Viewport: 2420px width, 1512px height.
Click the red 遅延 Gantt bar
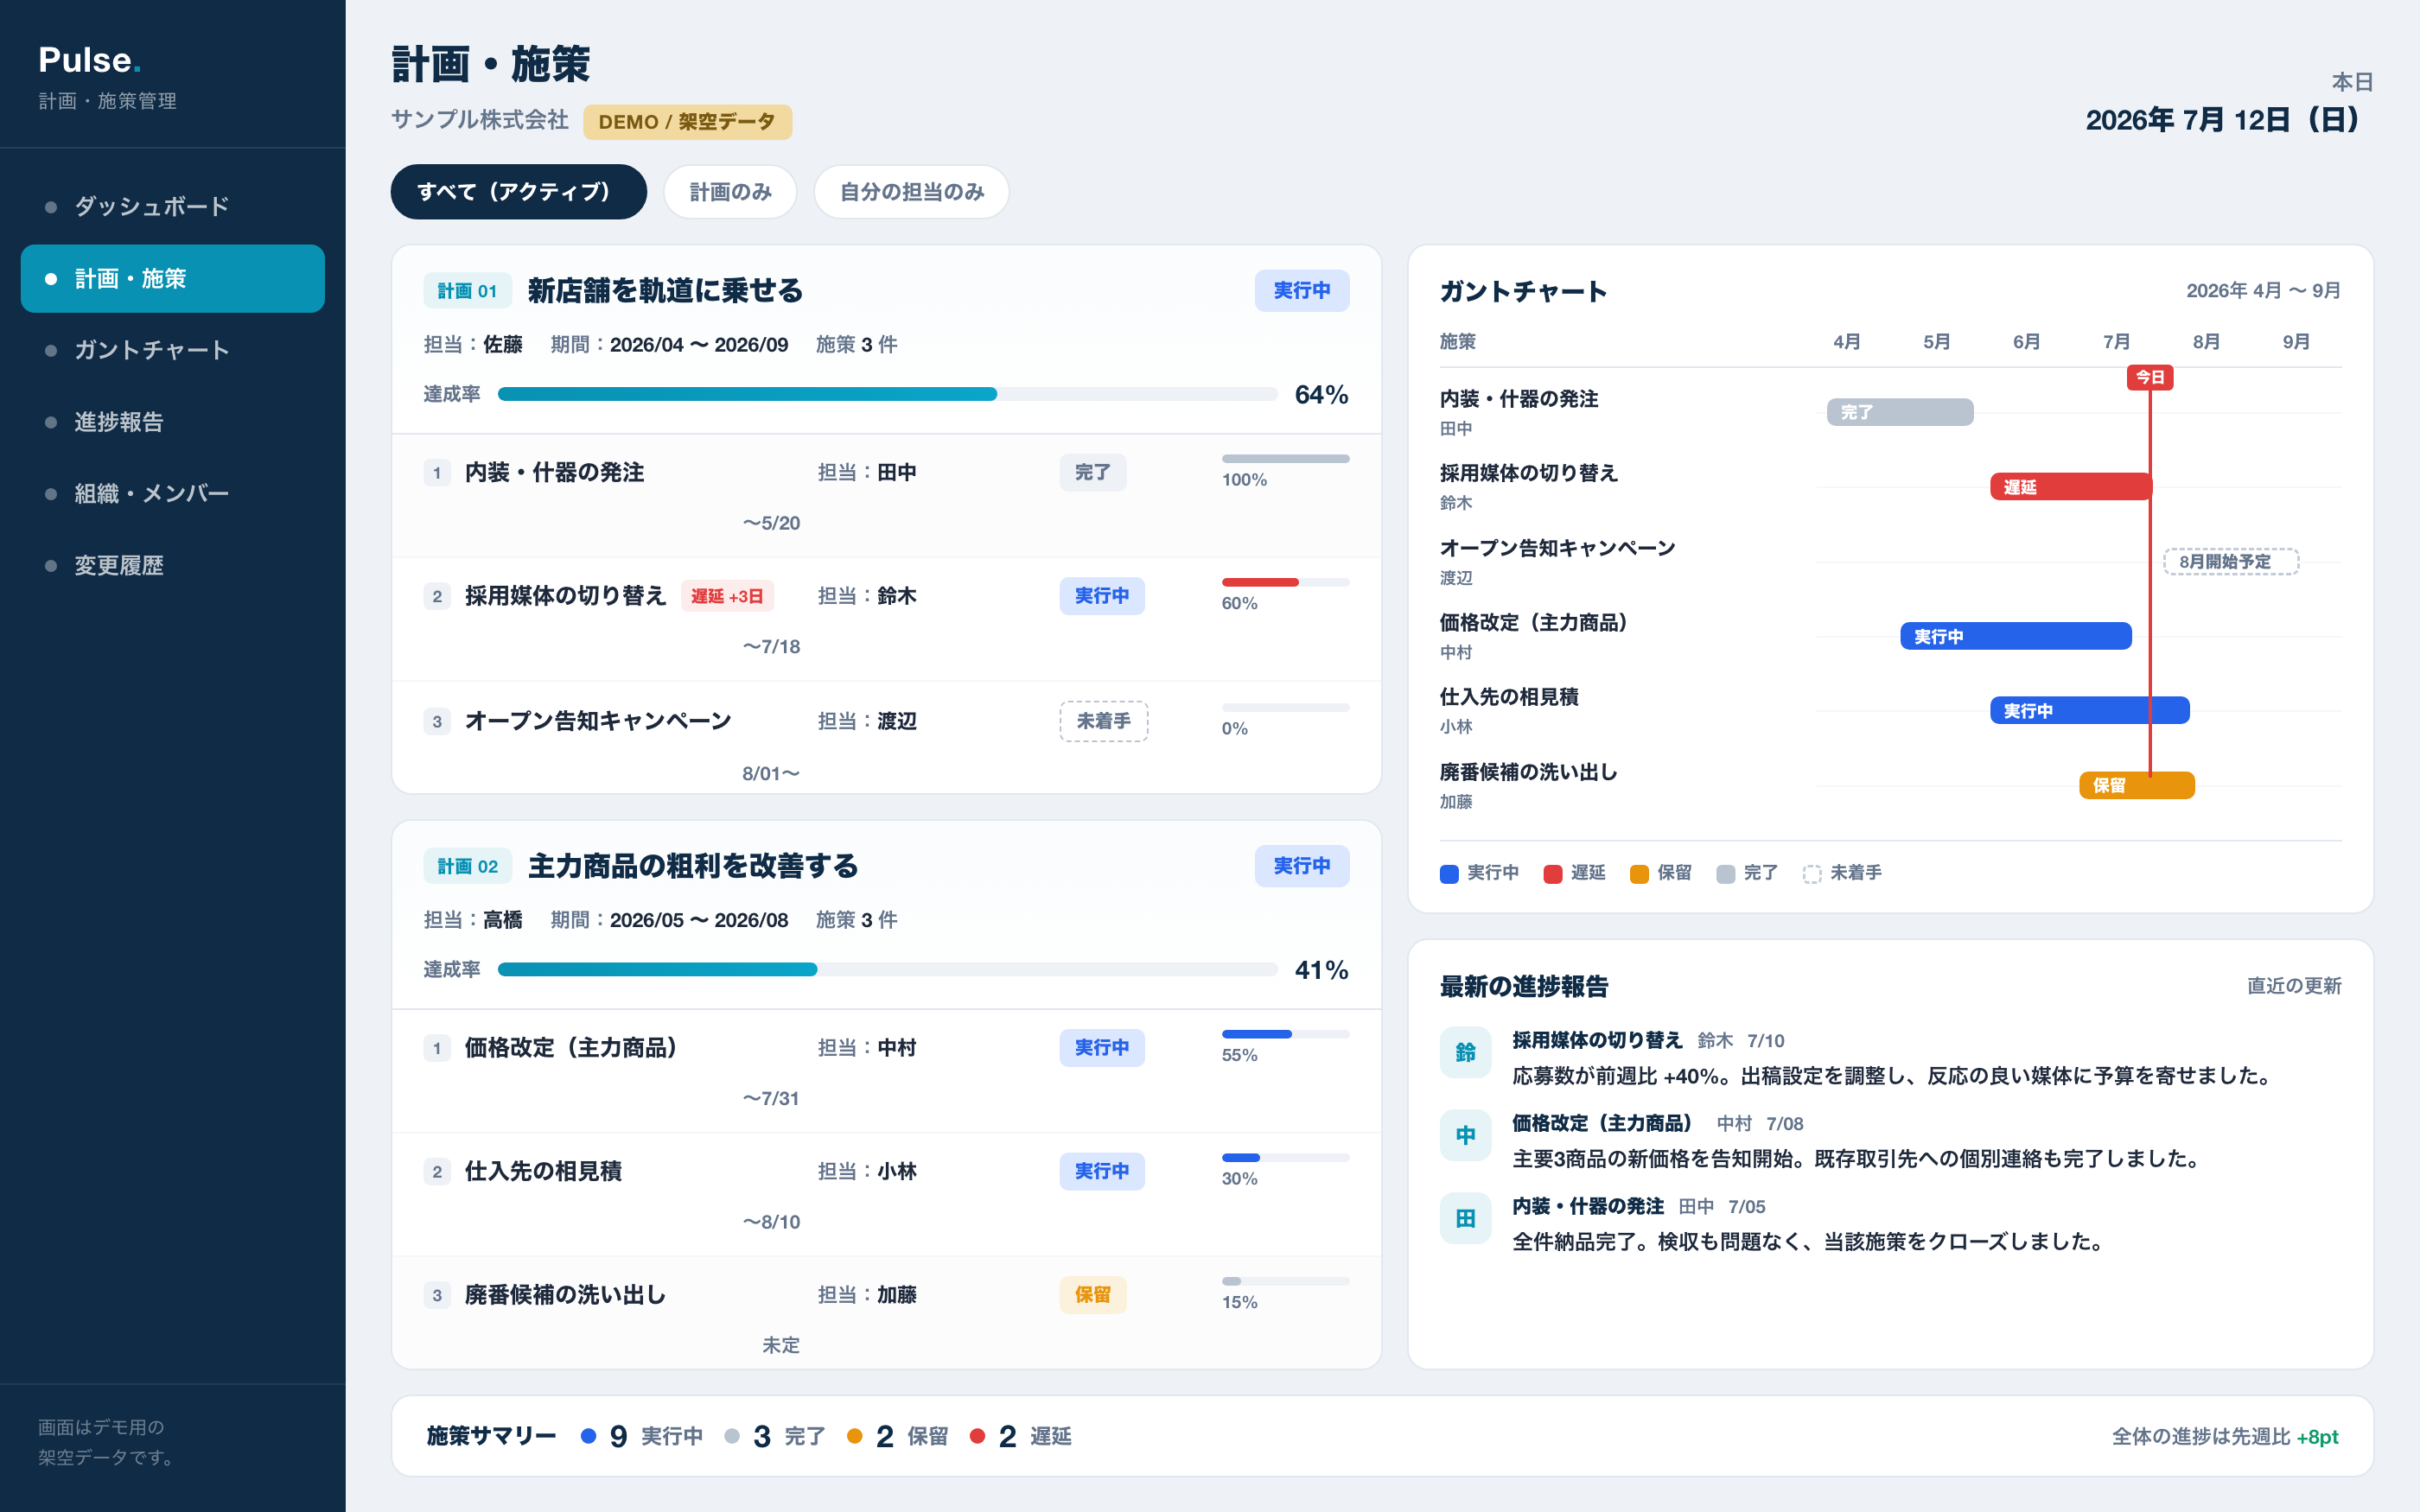(2070, 487)
